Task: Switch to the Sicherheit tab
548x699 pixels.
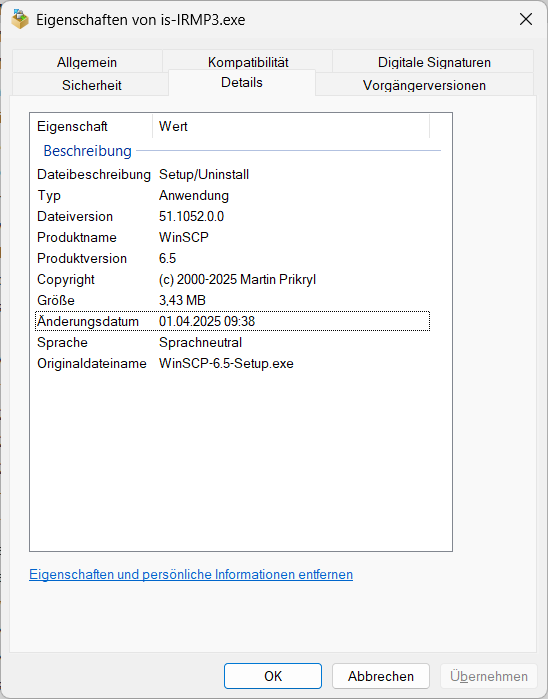Action: point(91,85)
